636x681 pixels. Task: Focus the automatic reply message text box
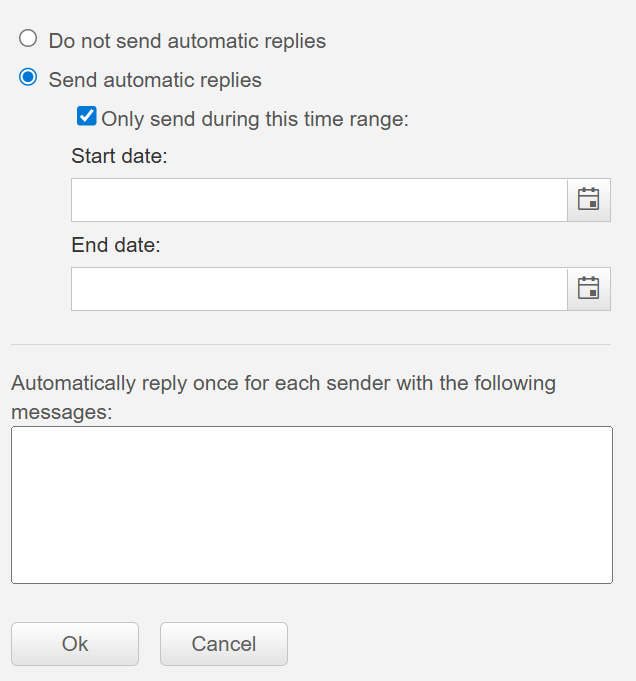[x=311, y=504]
